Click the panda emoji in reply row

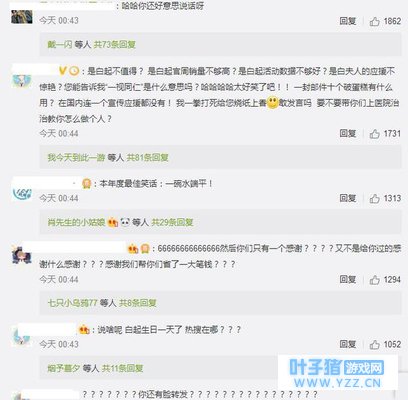pyautogui.click(x=125, y=222)
